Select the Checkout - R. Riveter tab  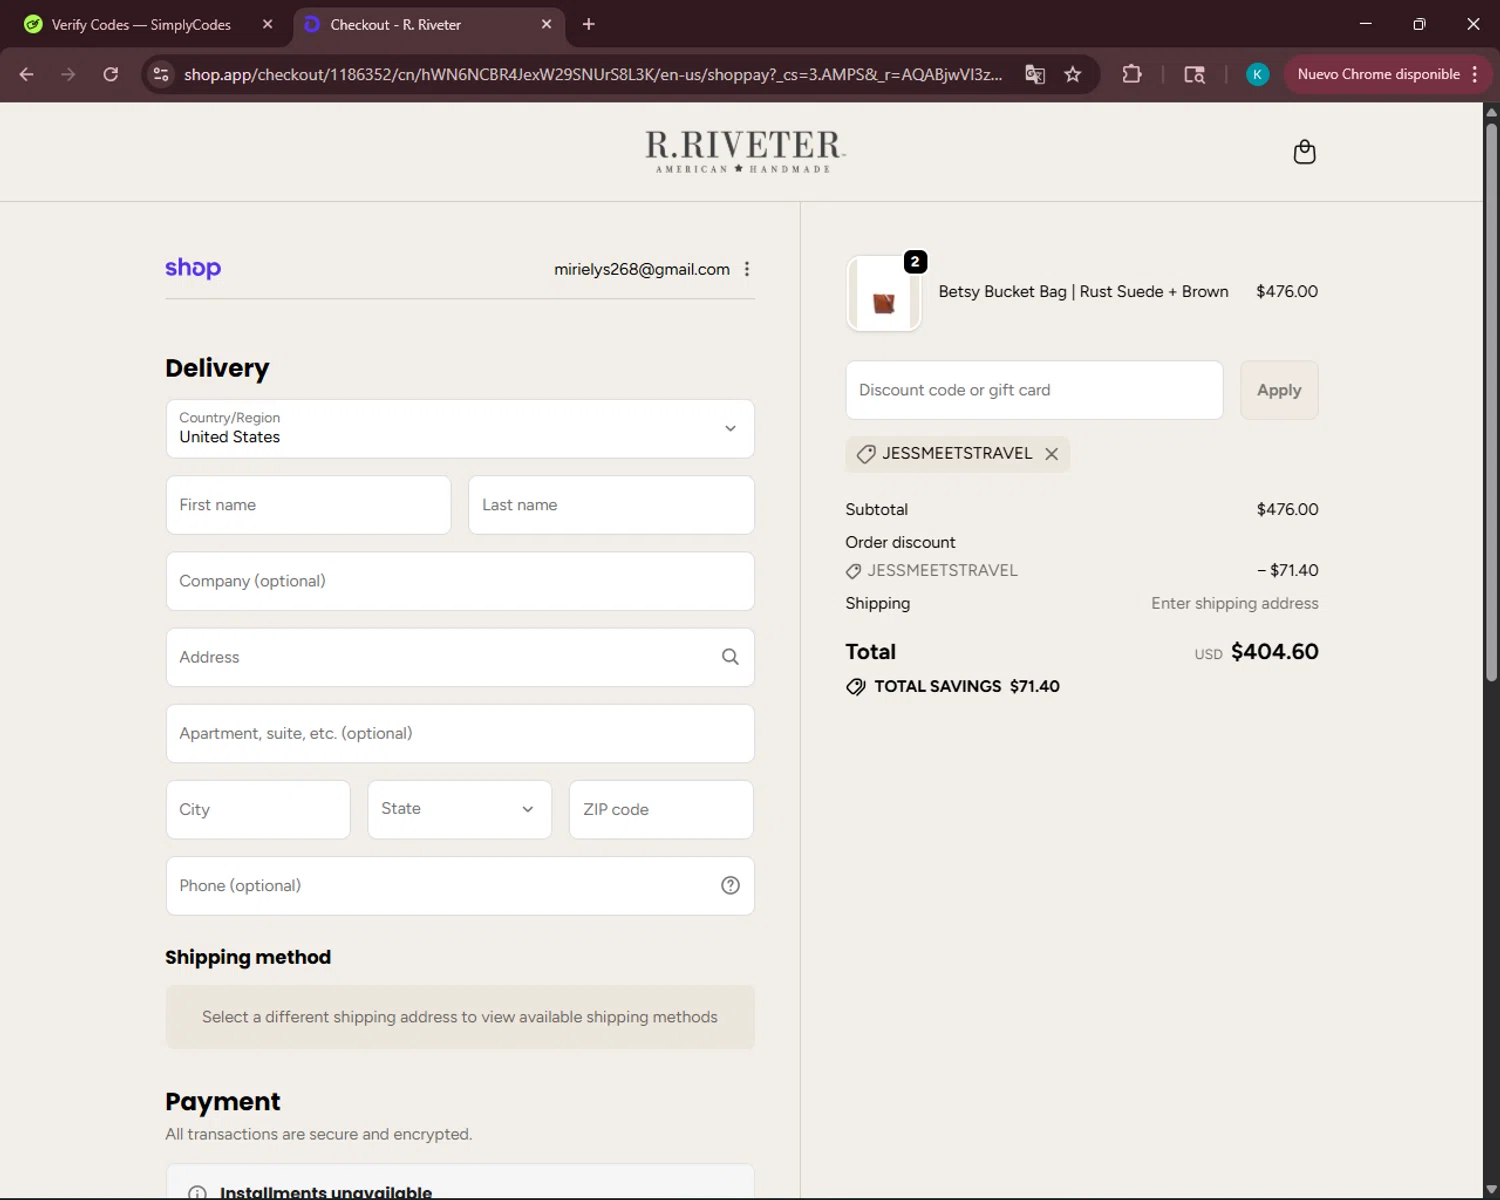point(395,24)
